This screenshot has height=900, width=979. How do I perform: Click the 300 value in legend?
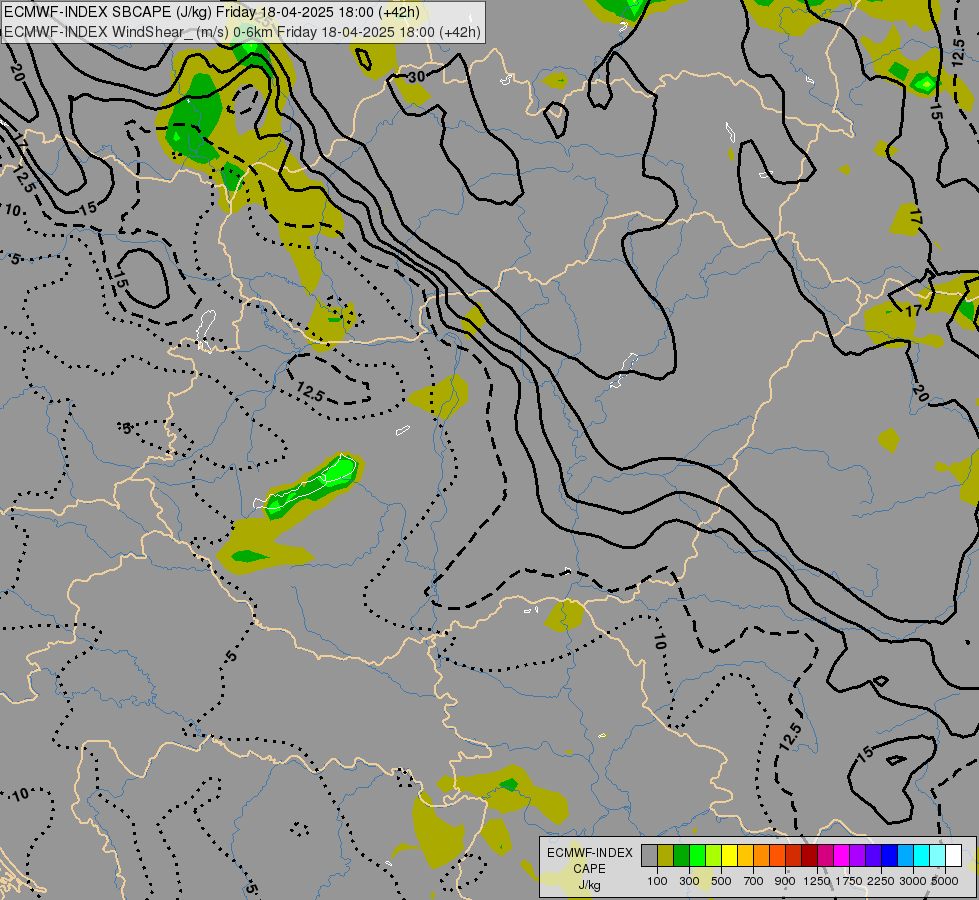[689, 881]
